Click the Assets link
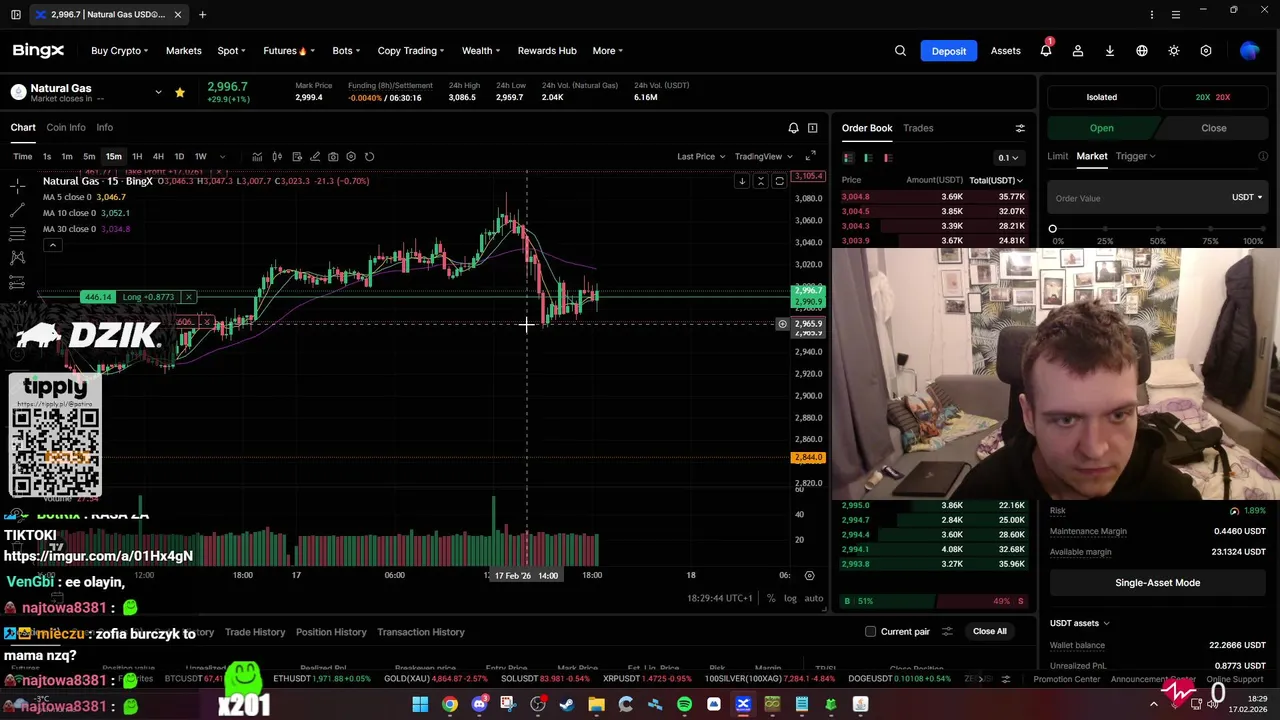The image size is (1280, 720). point(1005,51)
